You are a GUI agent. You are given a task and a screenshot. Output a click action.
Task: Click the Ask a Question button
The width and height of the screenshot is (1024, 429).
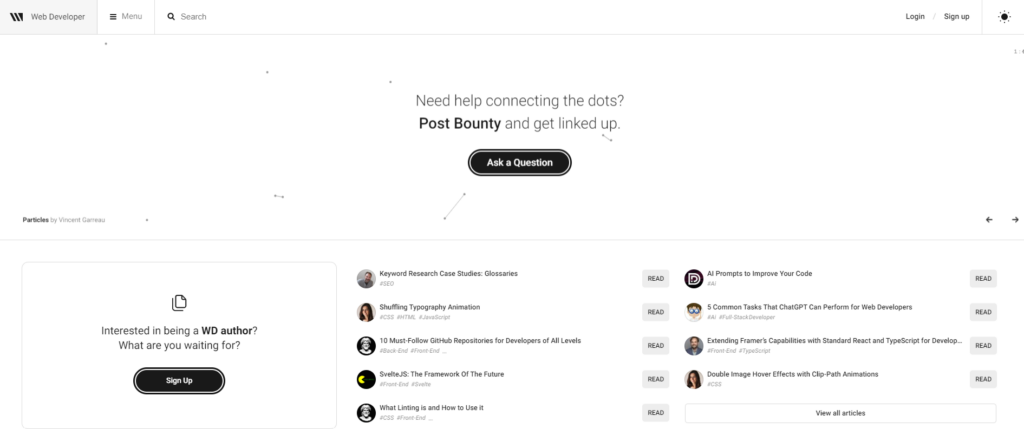[519, 162]
